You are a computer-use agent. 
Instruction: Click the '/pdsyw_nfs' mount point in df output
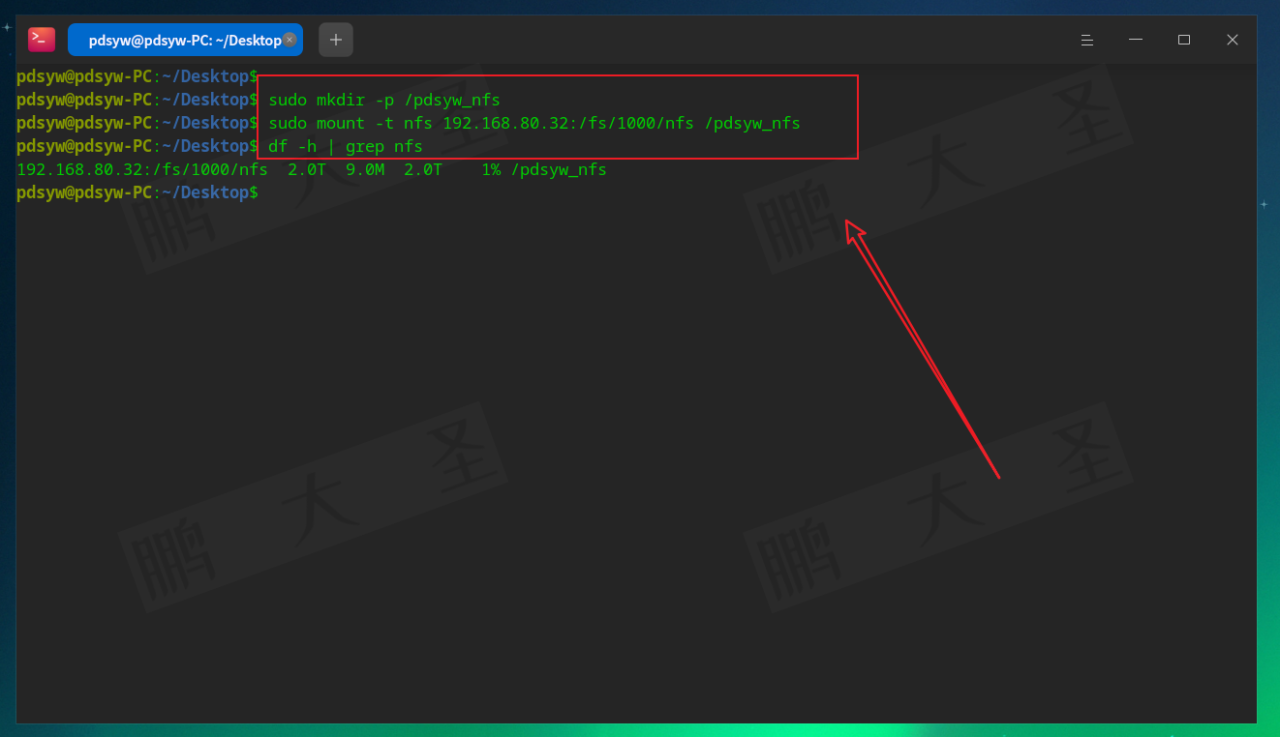559,170
